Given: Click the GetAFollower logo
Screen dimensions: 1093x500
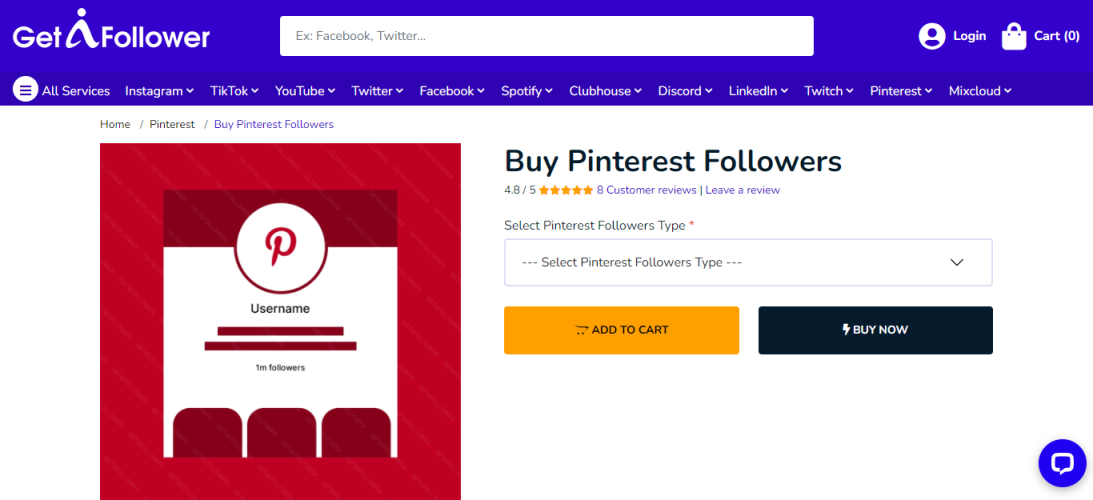Looking at the screenshot, I should coord(111,35).
